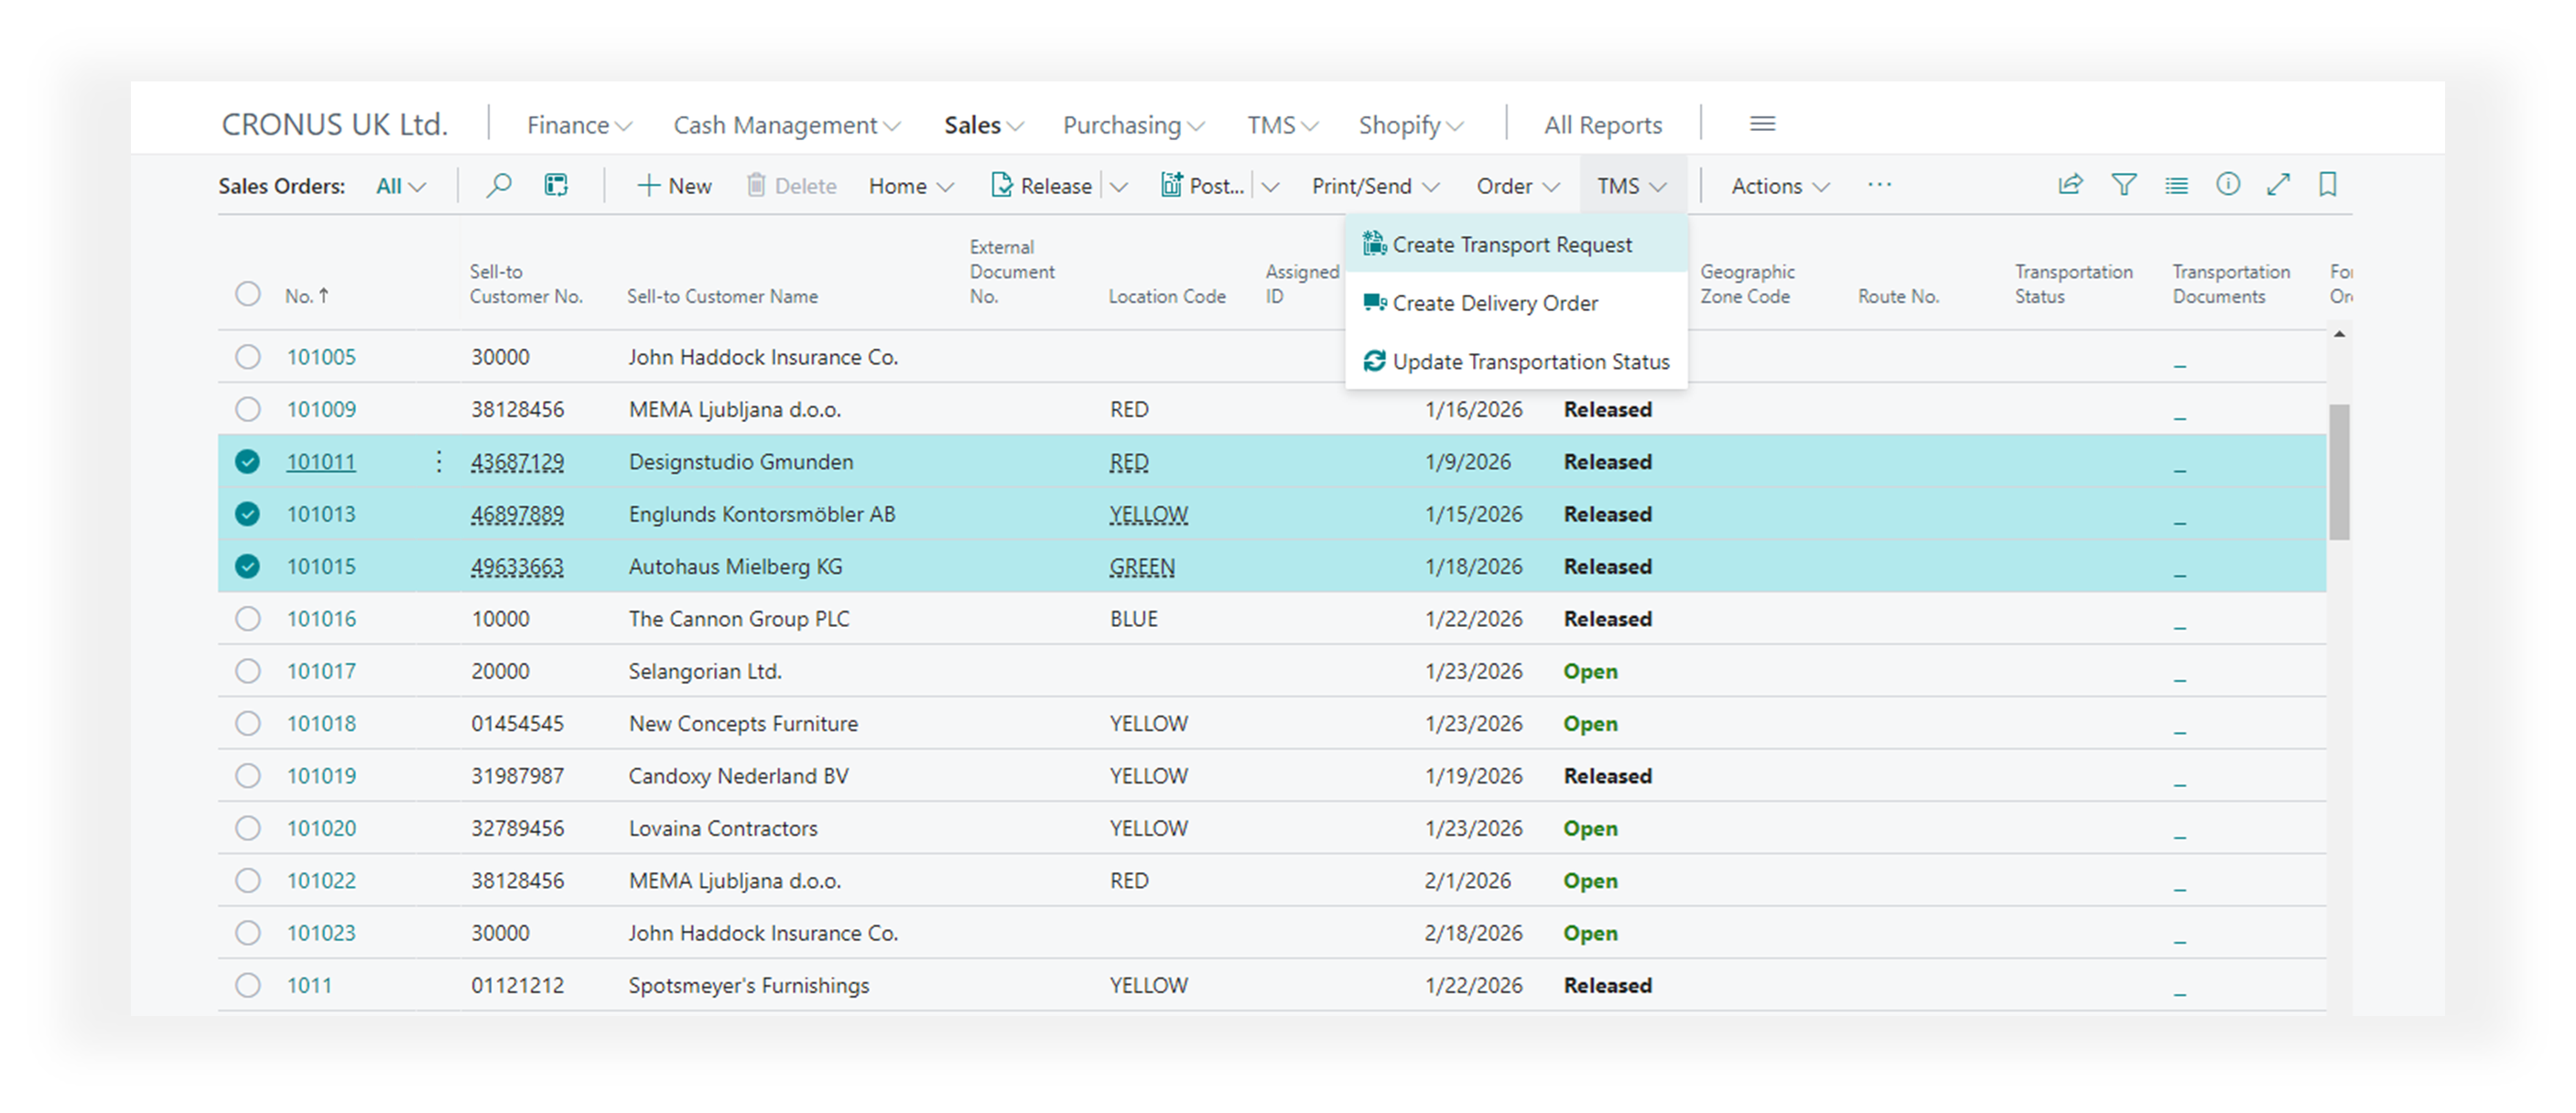The width and height of the screenshot is (2576, 1113).
Task: Expand the Finance menu dropdown
Action: click(x=579, y=125)
